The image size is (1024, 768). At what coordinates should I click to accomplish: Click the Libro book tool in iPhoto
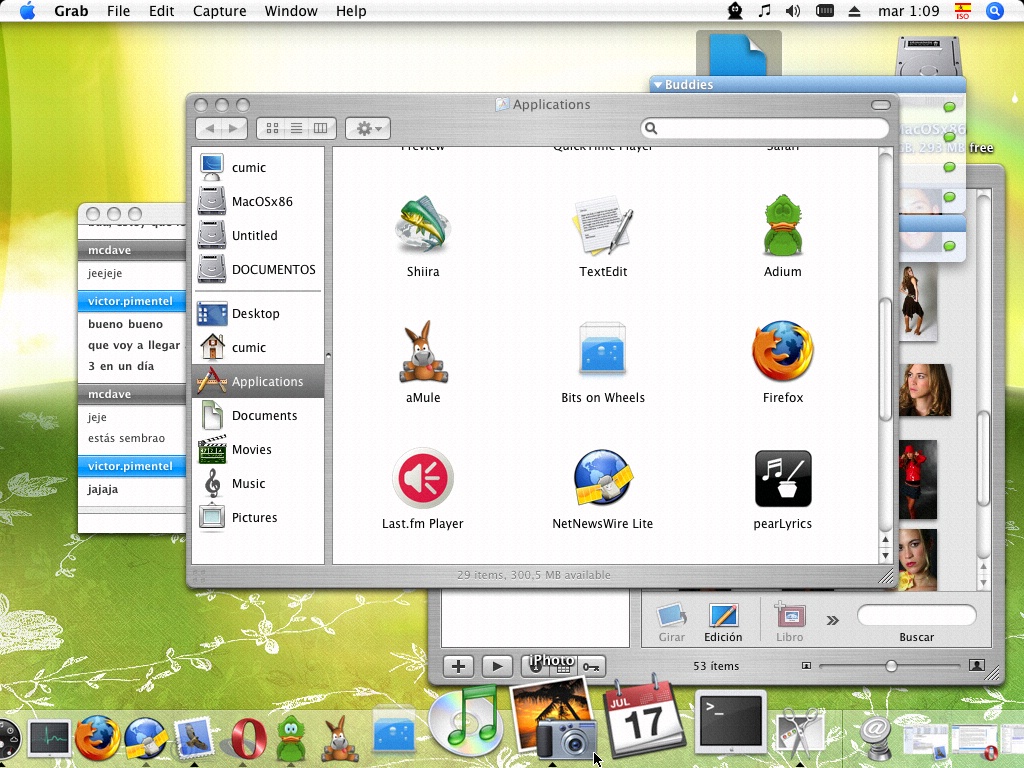click(x=790, y=623)
